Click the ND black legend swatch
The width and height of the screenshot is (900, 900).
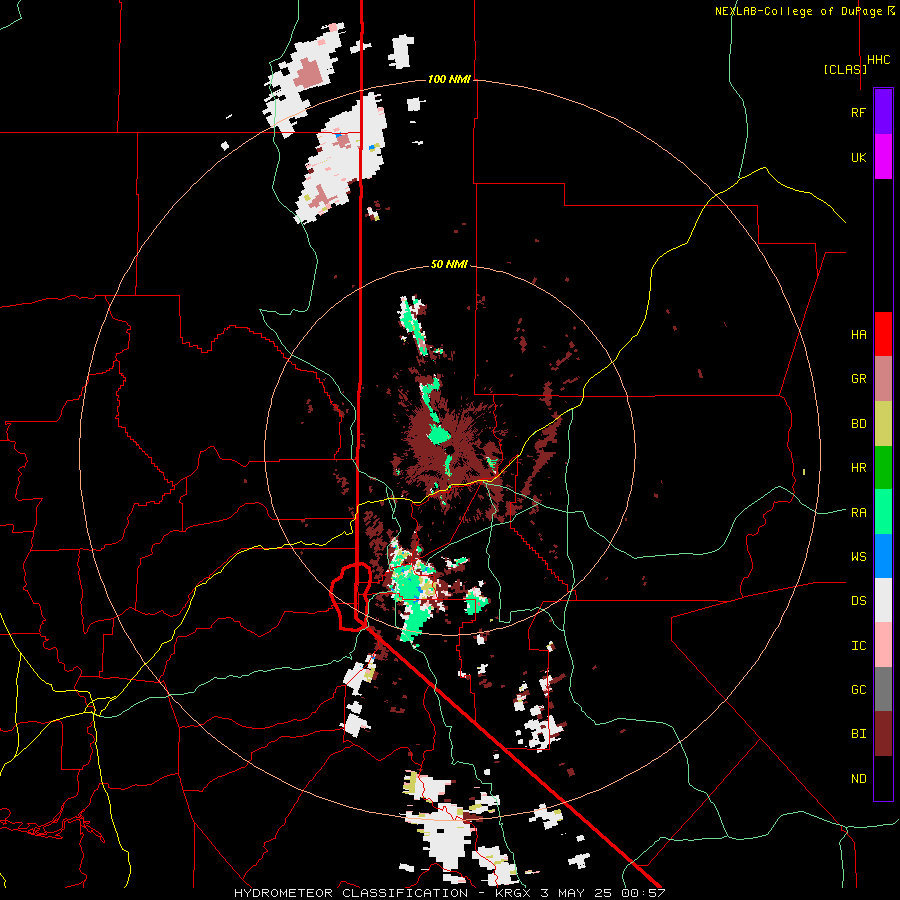click(883, 778)
